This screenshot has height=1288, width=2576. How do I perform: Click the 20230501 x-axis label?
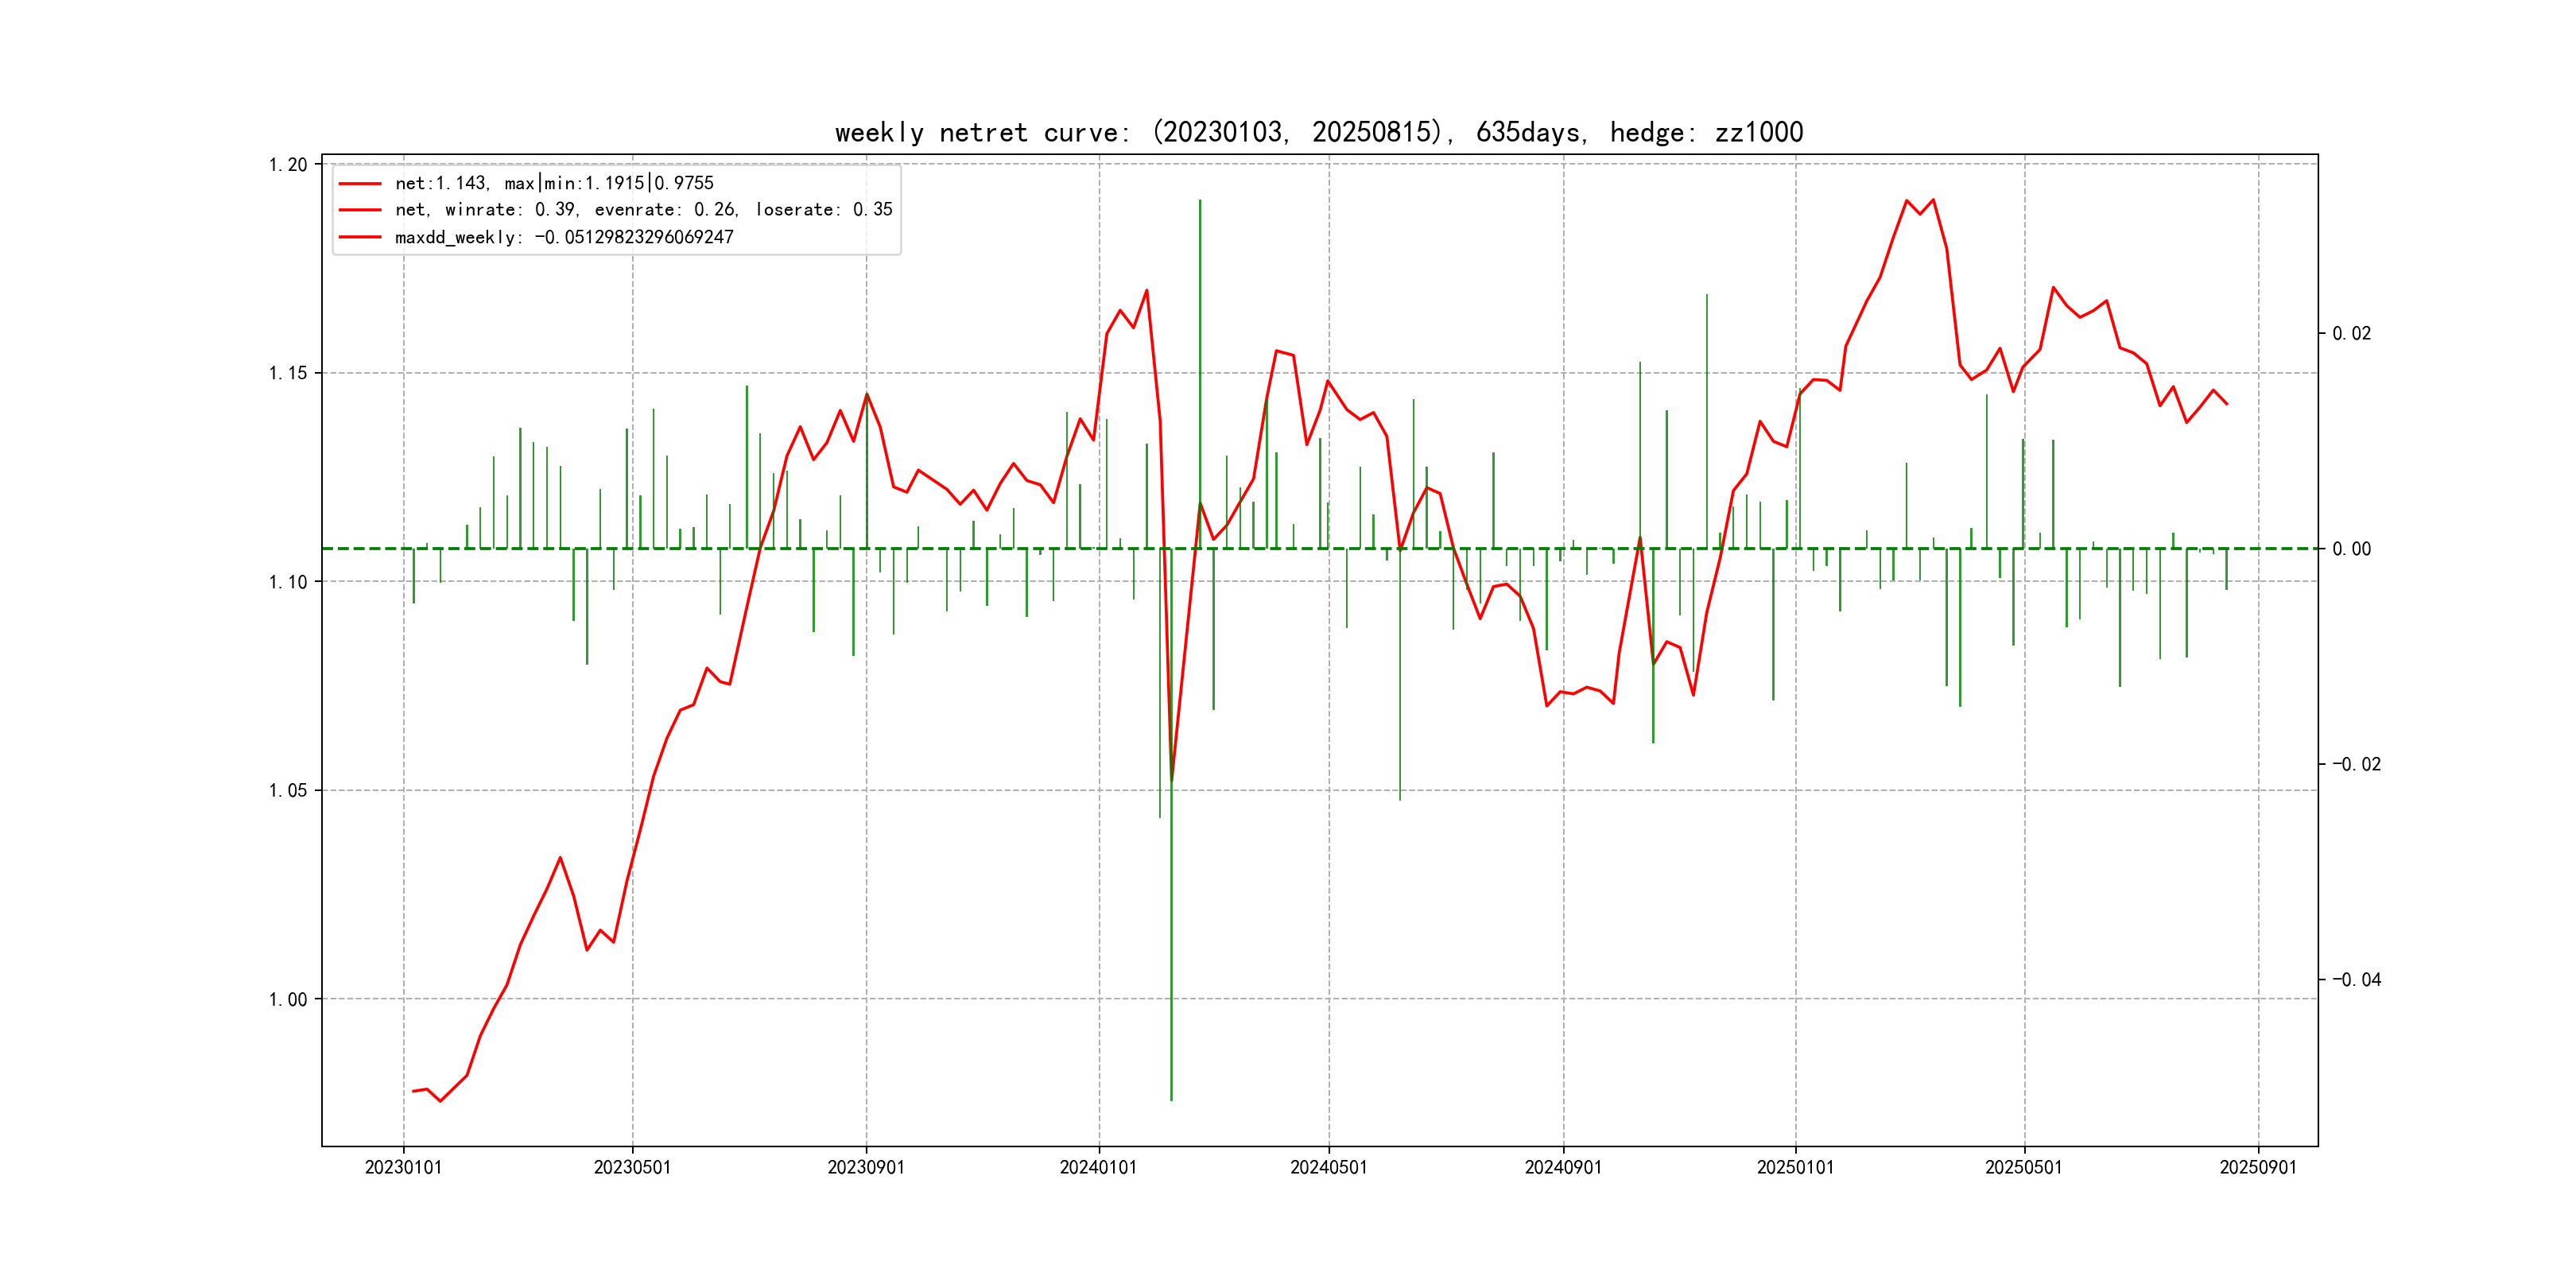pyautogui.click(x=632, y=1167)
